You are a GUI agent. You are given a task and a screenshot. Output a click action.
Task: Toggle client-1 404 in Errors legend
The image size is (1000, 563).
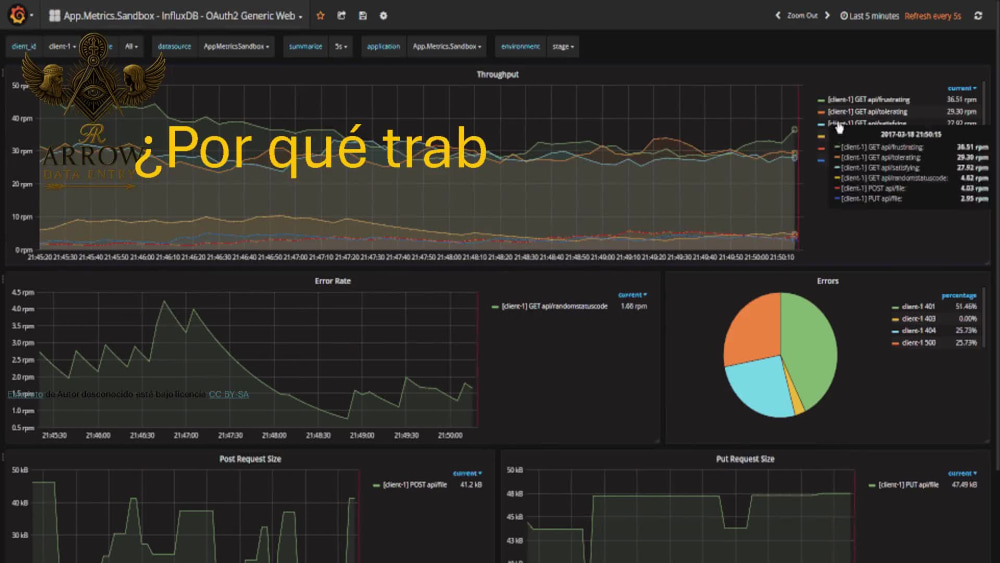tap(918, 331)
